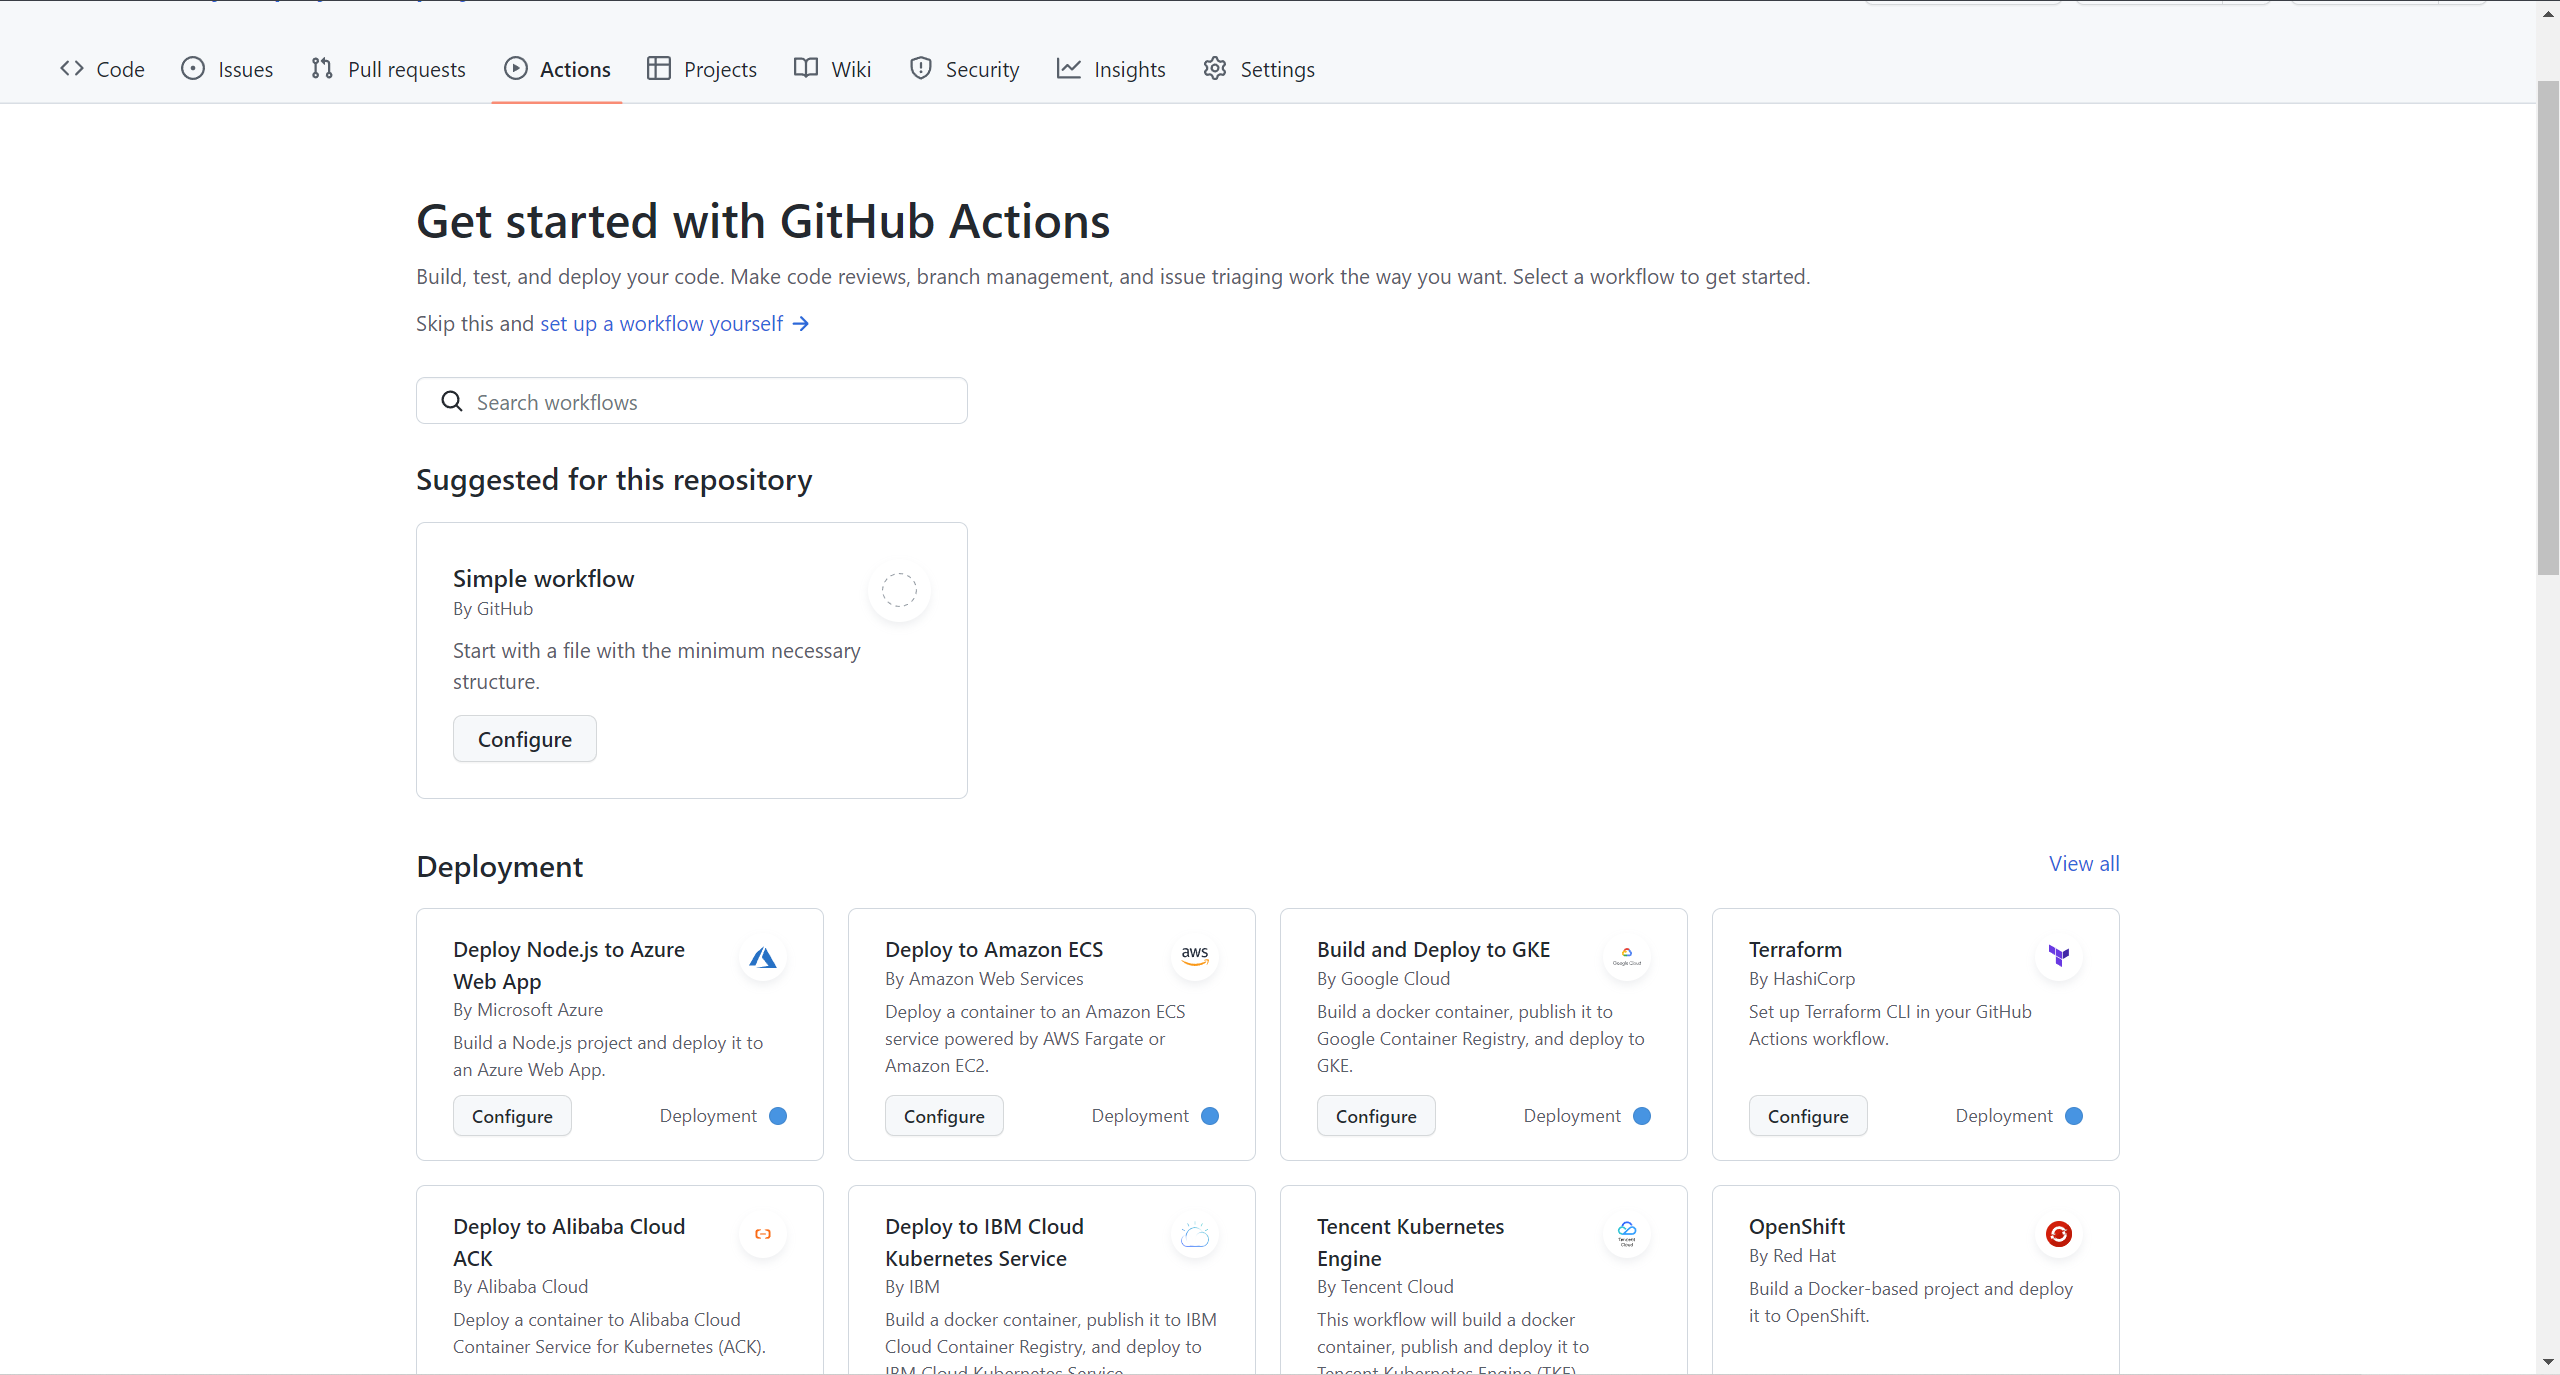The image size is (2560, 1375).
Task: Click the Google Cloud logo icon
Action: tap(1627, 957)
